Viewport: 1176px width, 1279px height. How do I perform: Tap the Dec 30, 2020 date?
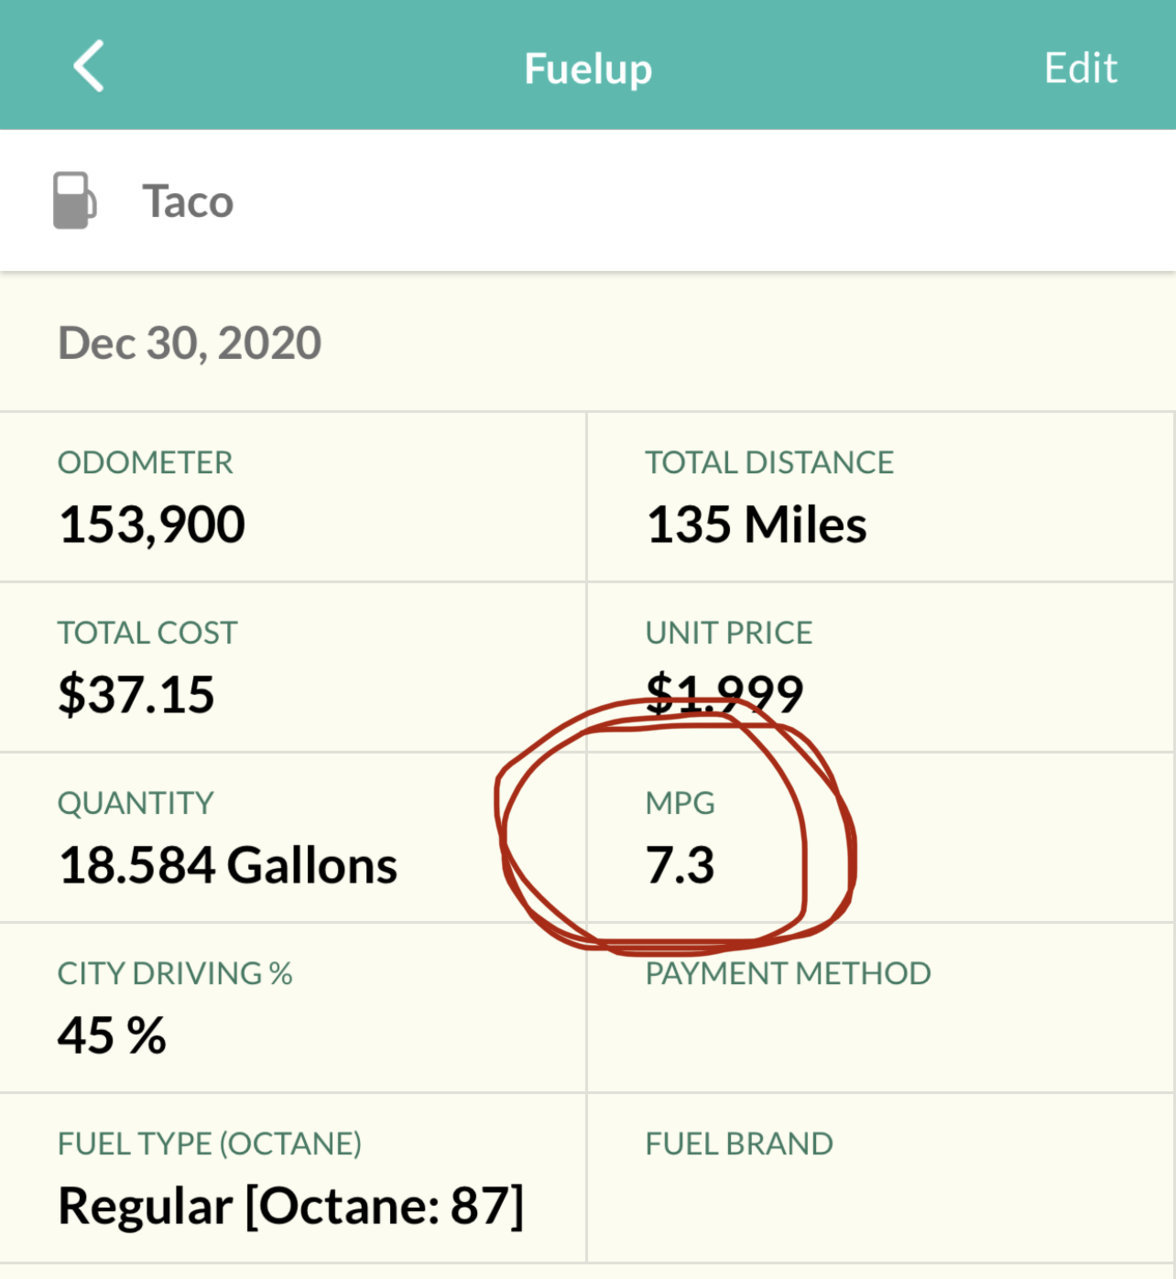pyautogui.click(x=190, y=343)
